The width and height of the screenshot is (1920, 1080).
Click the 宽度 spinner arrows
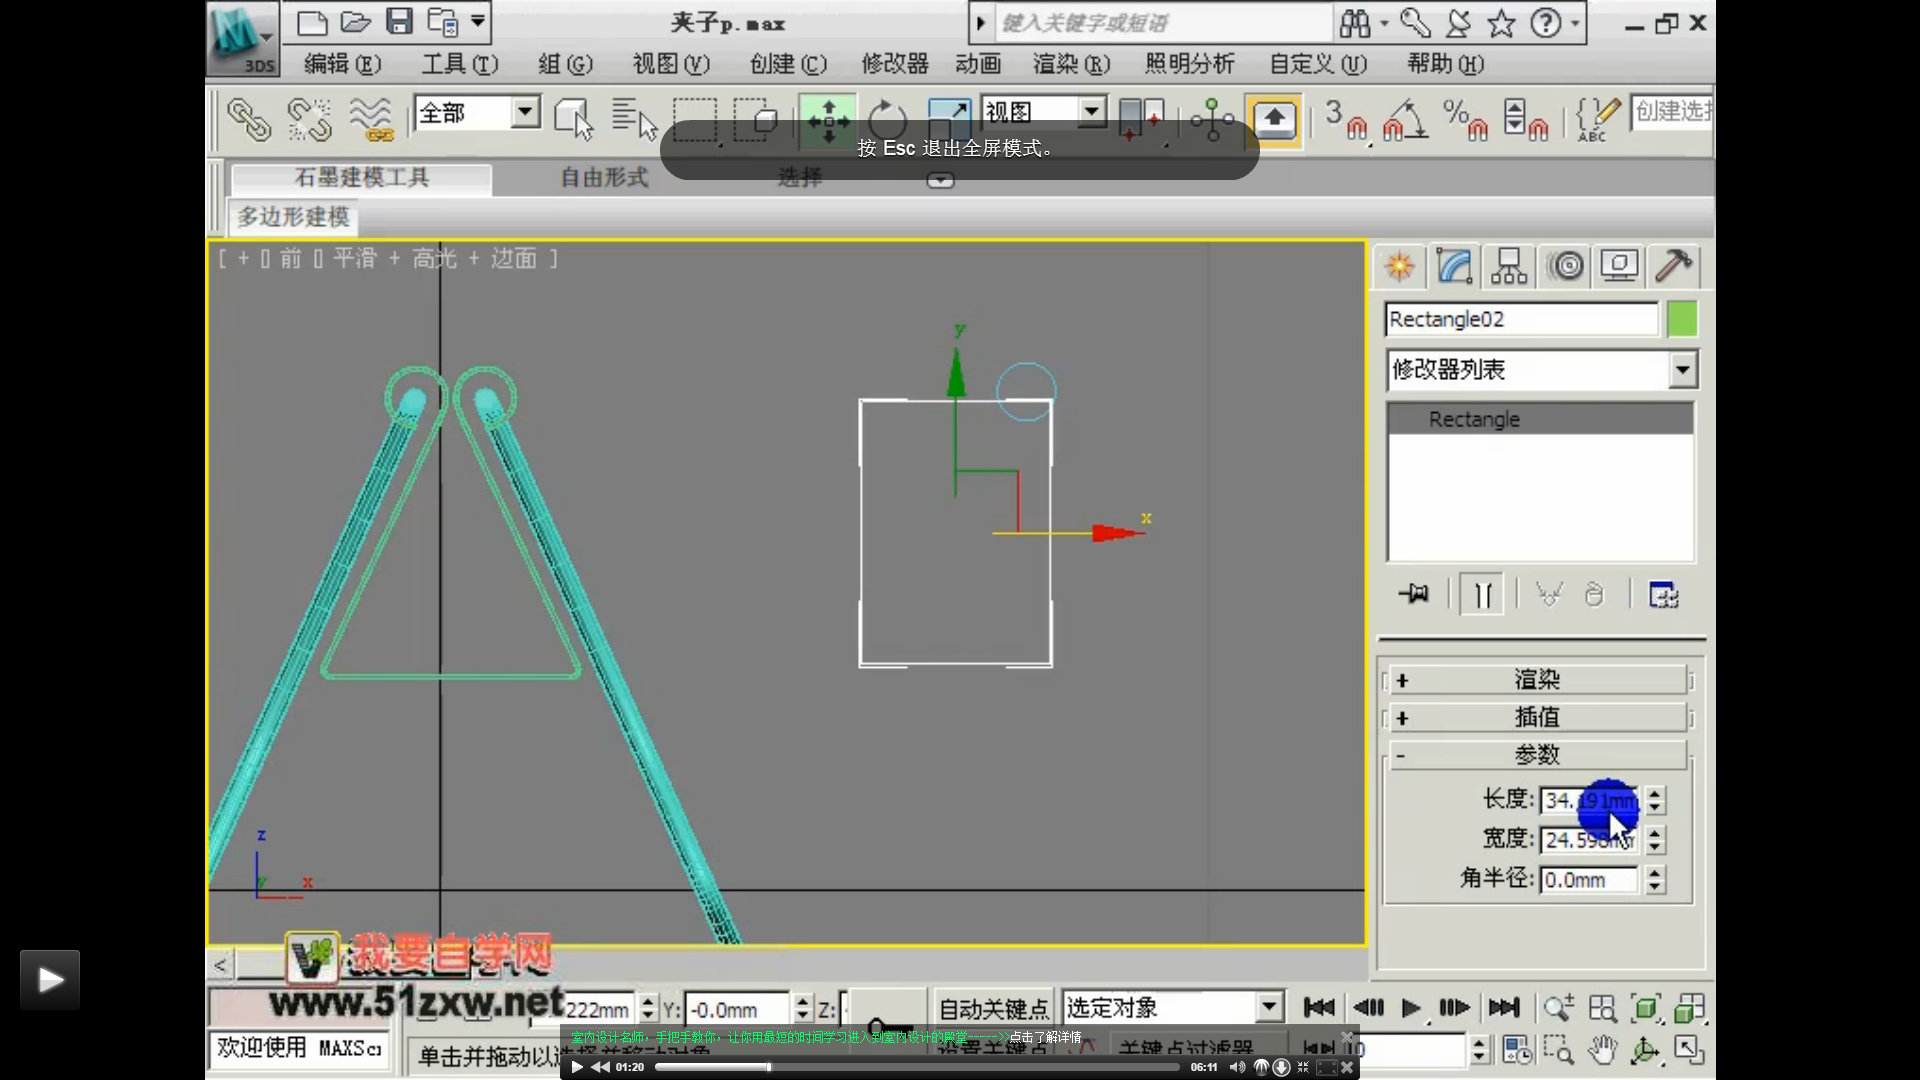point(1656,840)
